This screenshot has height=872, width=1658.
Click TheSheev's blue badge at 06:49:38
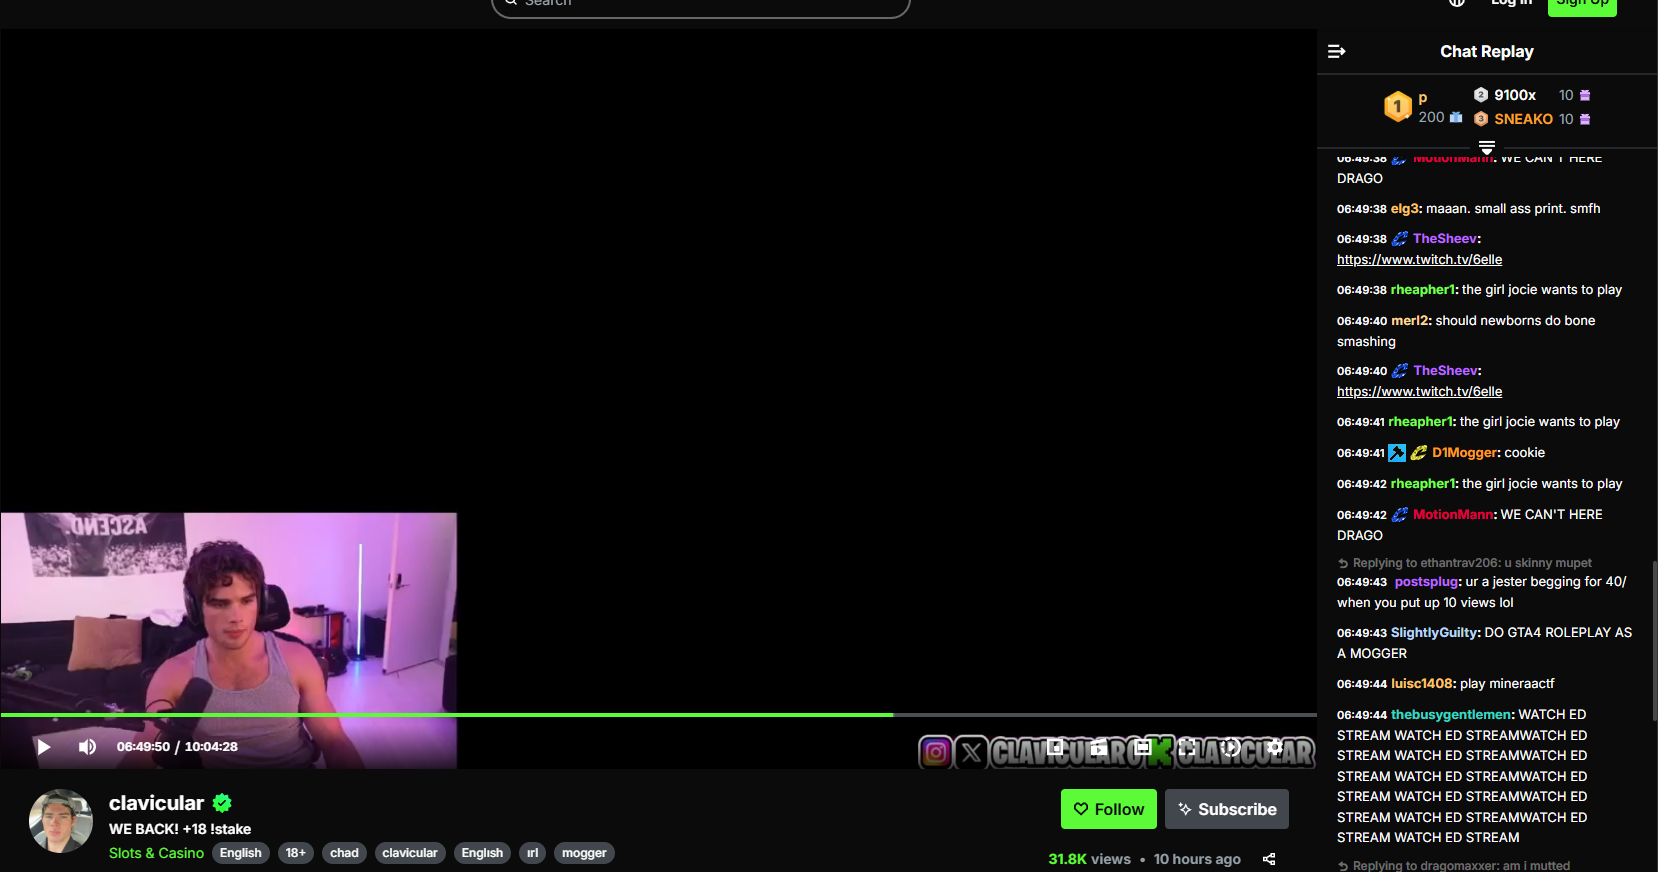click(1400, 239)
